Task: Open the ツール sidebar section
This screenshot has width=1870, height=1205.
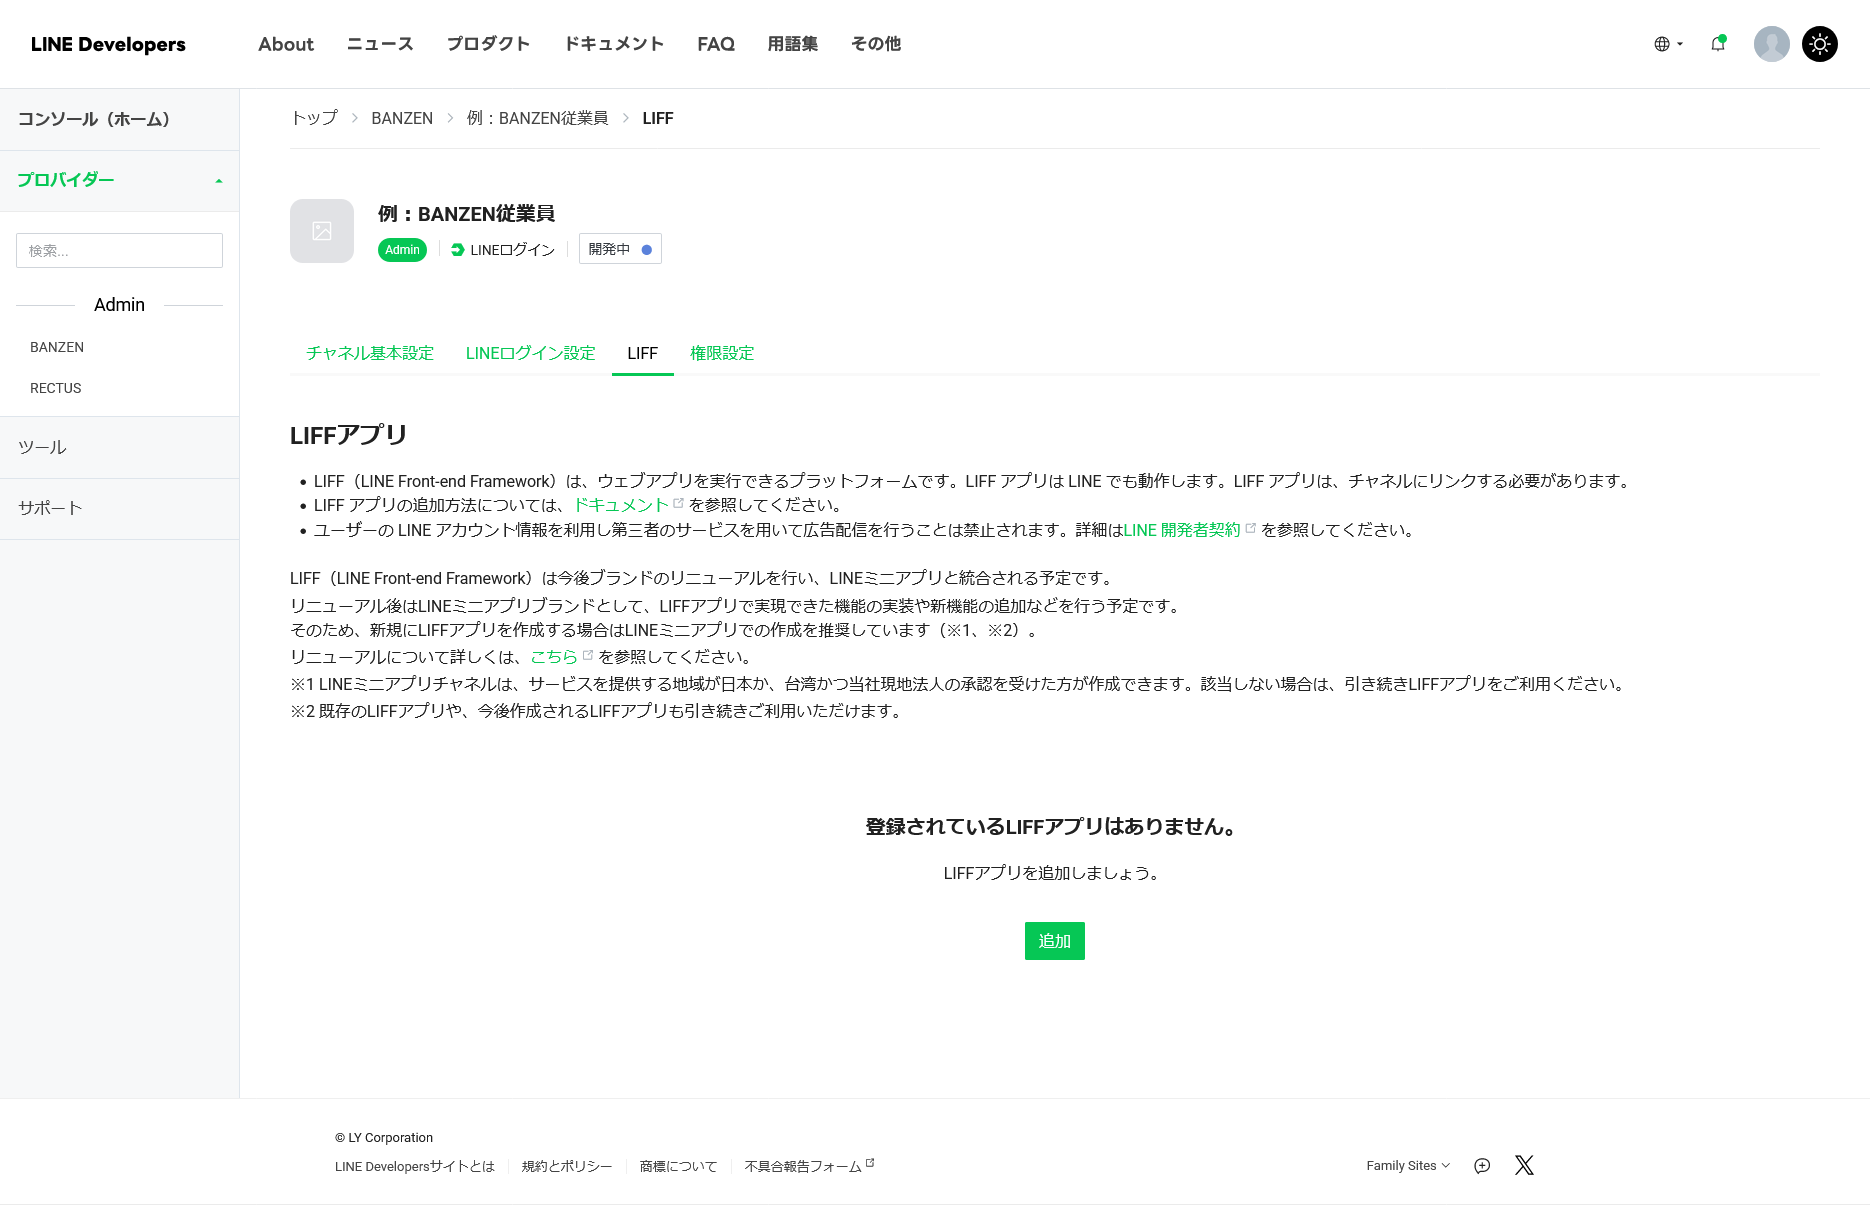Action: pos(119,447)
